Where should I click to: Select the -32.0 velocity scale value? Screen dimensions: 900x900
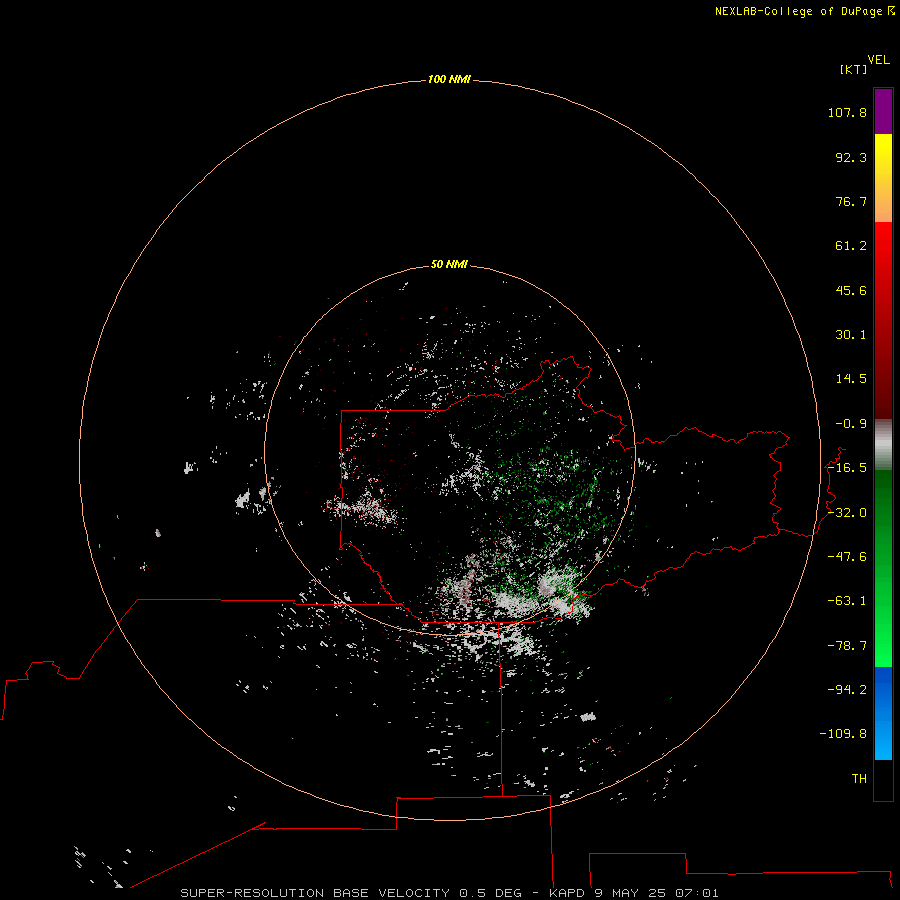[847, 513]
